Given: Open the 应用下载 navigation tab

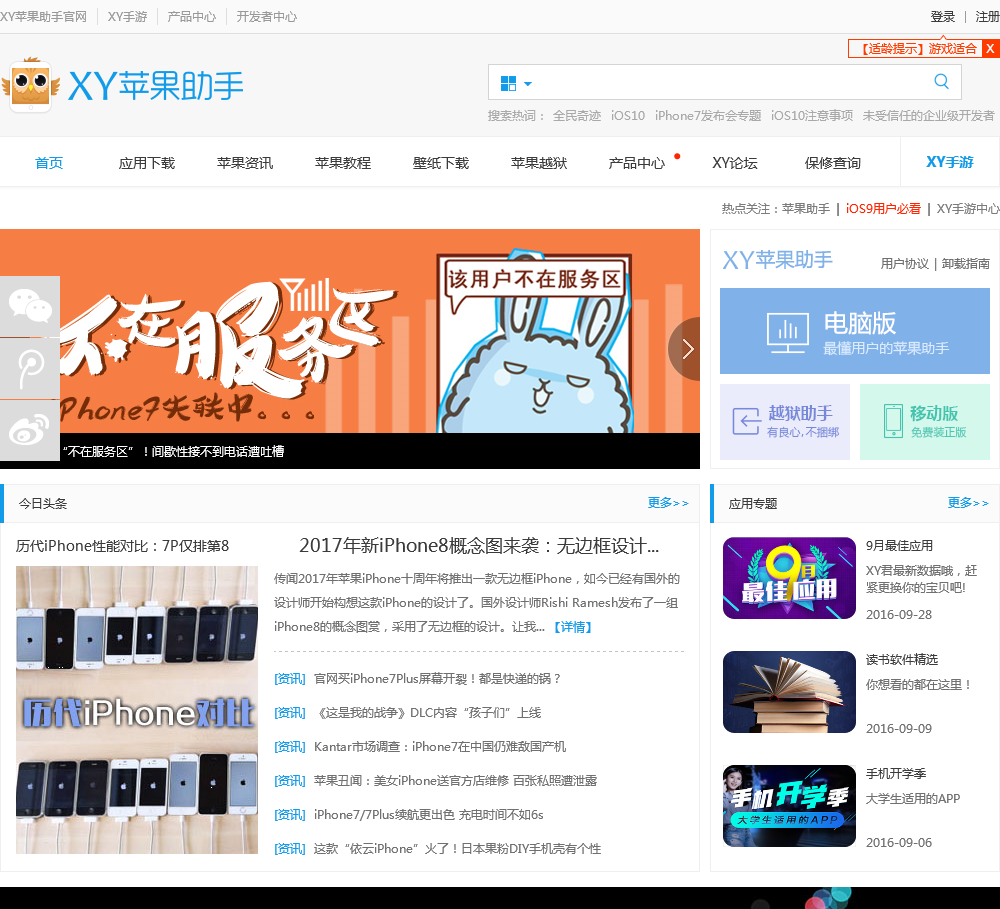Looking at the screenshot, I should pos(147,163).
